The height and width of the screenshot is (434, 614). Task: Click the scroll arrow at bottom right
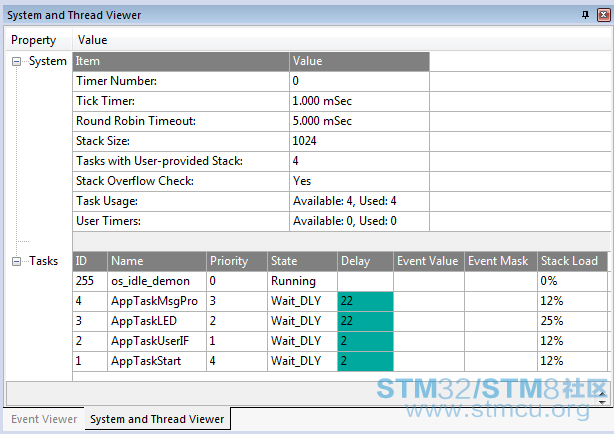(x=603, y=402)
